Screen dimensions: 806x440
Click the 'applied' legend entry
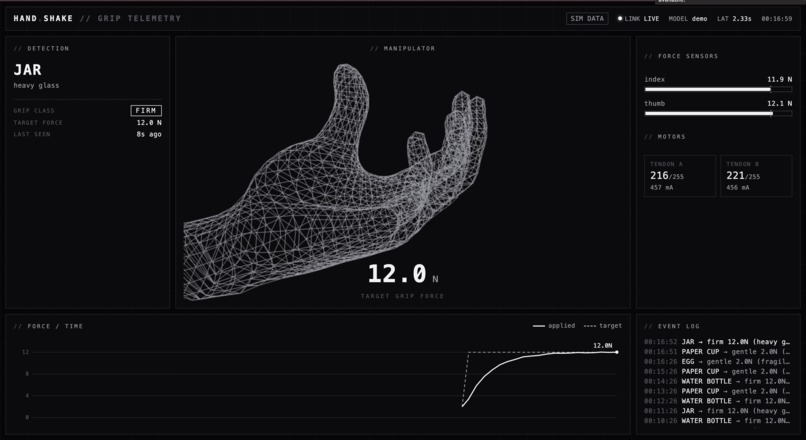tap(554, 326)
